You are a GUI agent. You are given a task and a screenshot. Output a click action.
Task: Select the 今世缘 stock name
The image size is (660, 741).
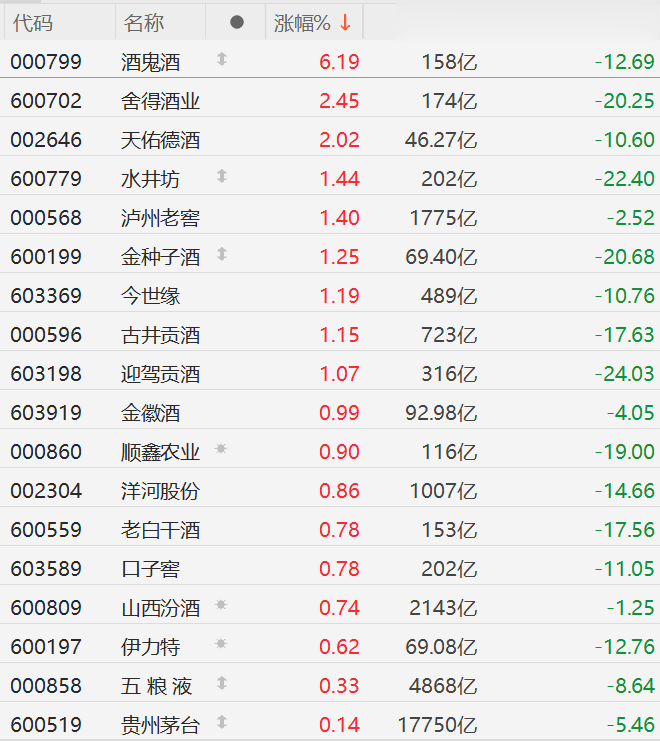[x=150, y=296]
